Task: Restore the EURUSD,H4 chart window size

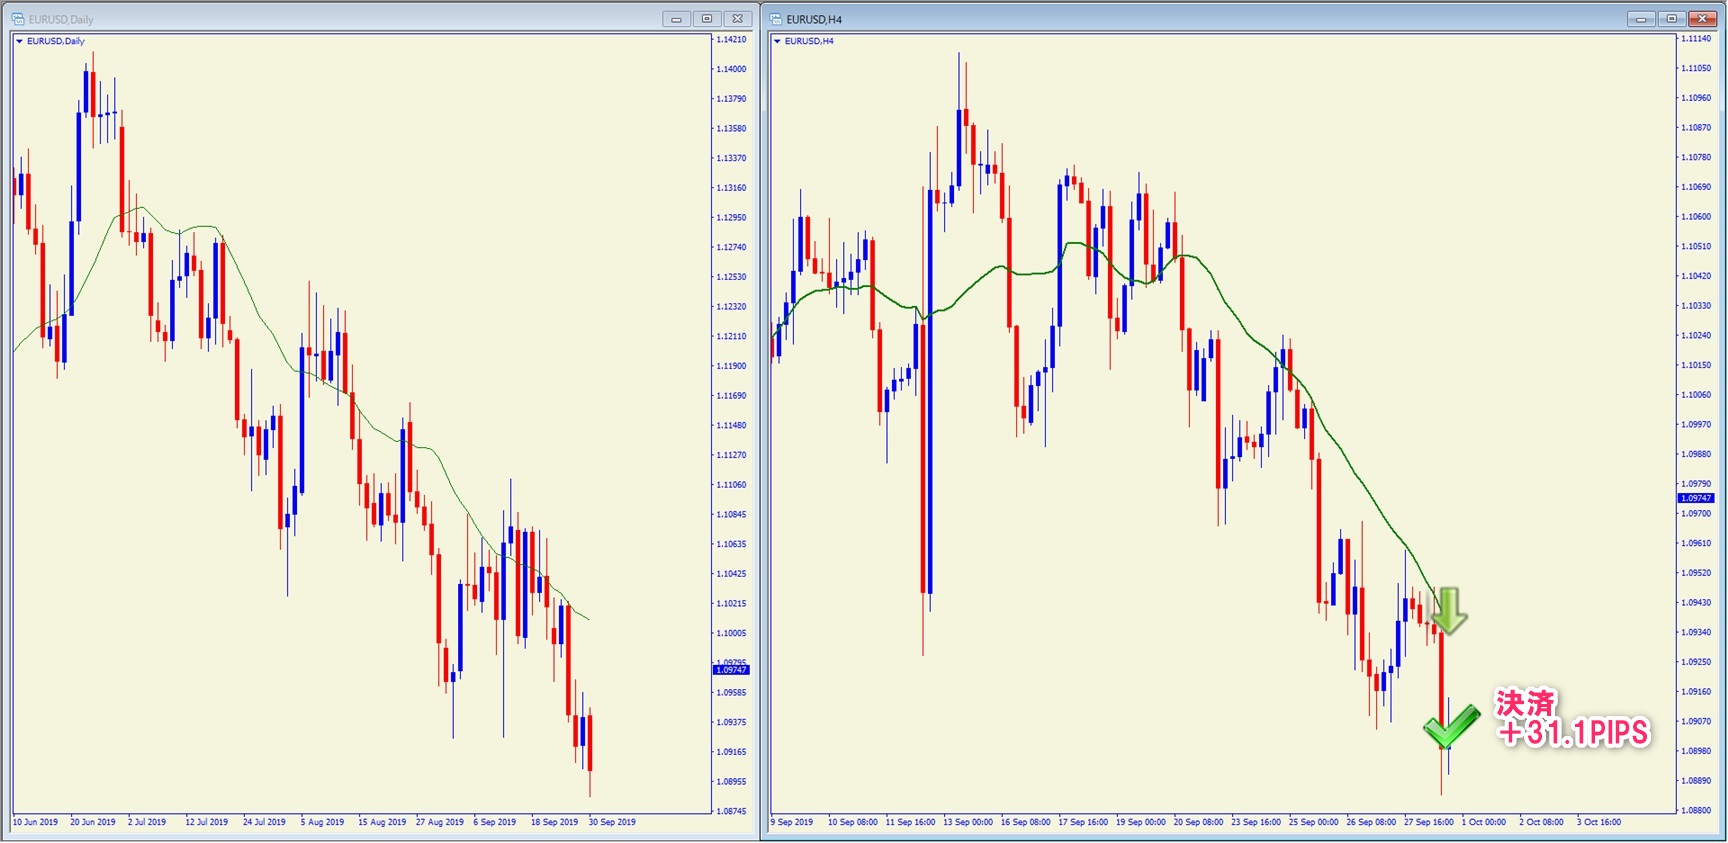Action: click(x=1672, y=19)
